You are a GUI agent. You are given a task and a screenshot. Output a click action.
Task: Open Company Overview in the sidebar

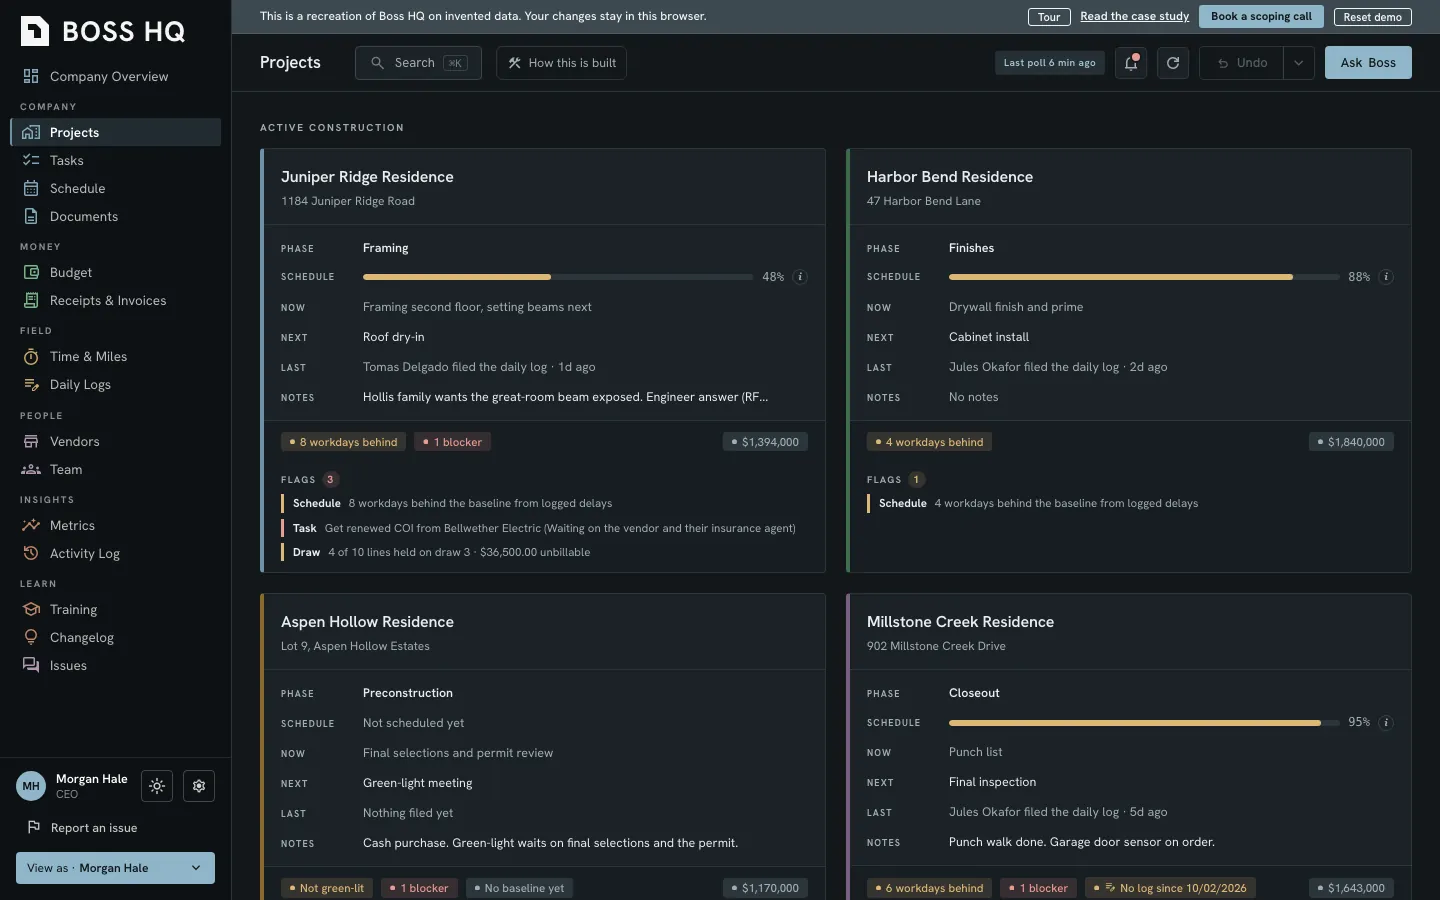[115, 76]
